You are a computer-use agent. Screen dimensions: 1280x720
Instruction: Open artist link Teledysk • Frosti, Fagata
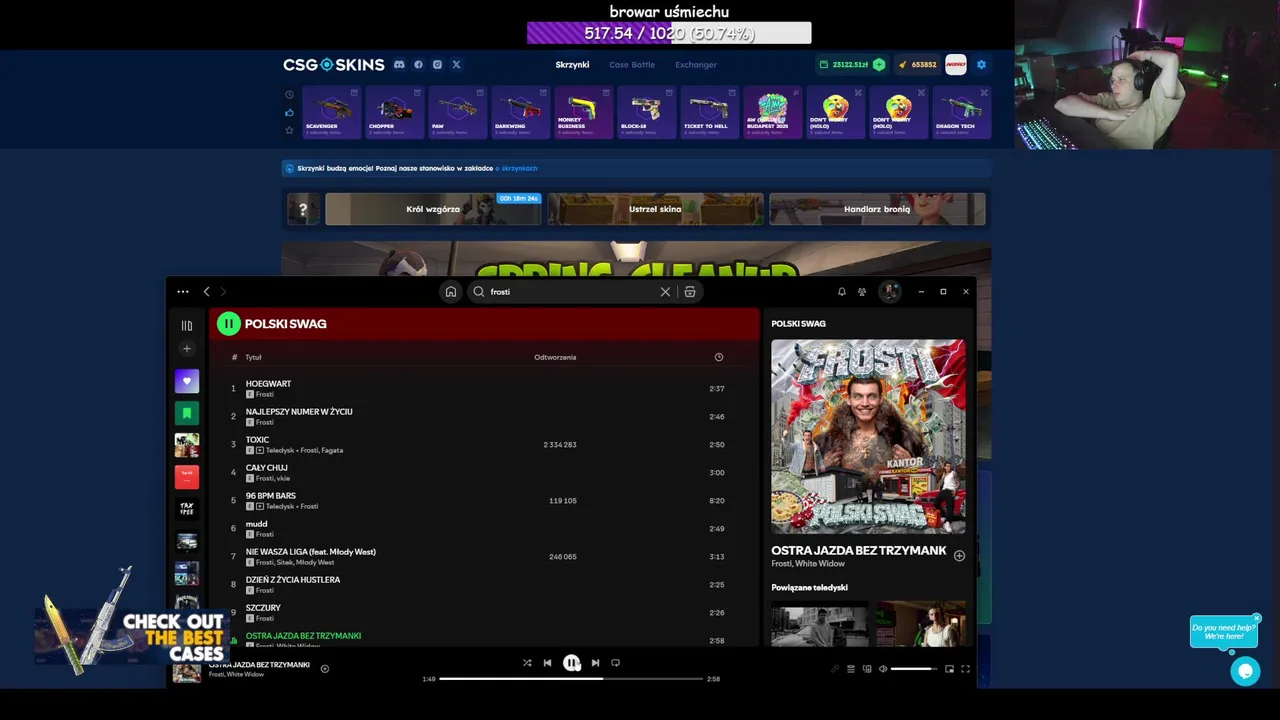(x=304, y=450)
